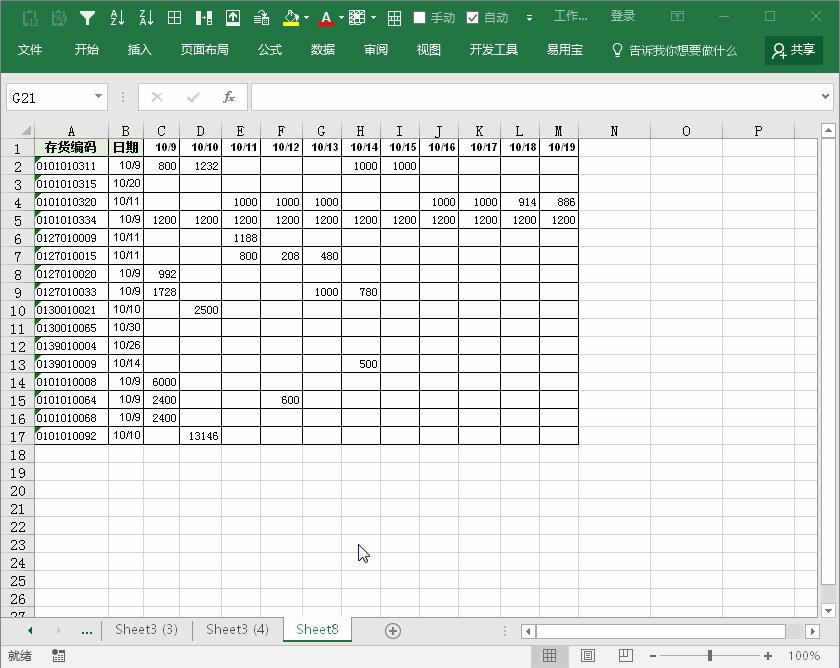
Task: Click the zoom slider handle
Action: (x=710, y=655)
